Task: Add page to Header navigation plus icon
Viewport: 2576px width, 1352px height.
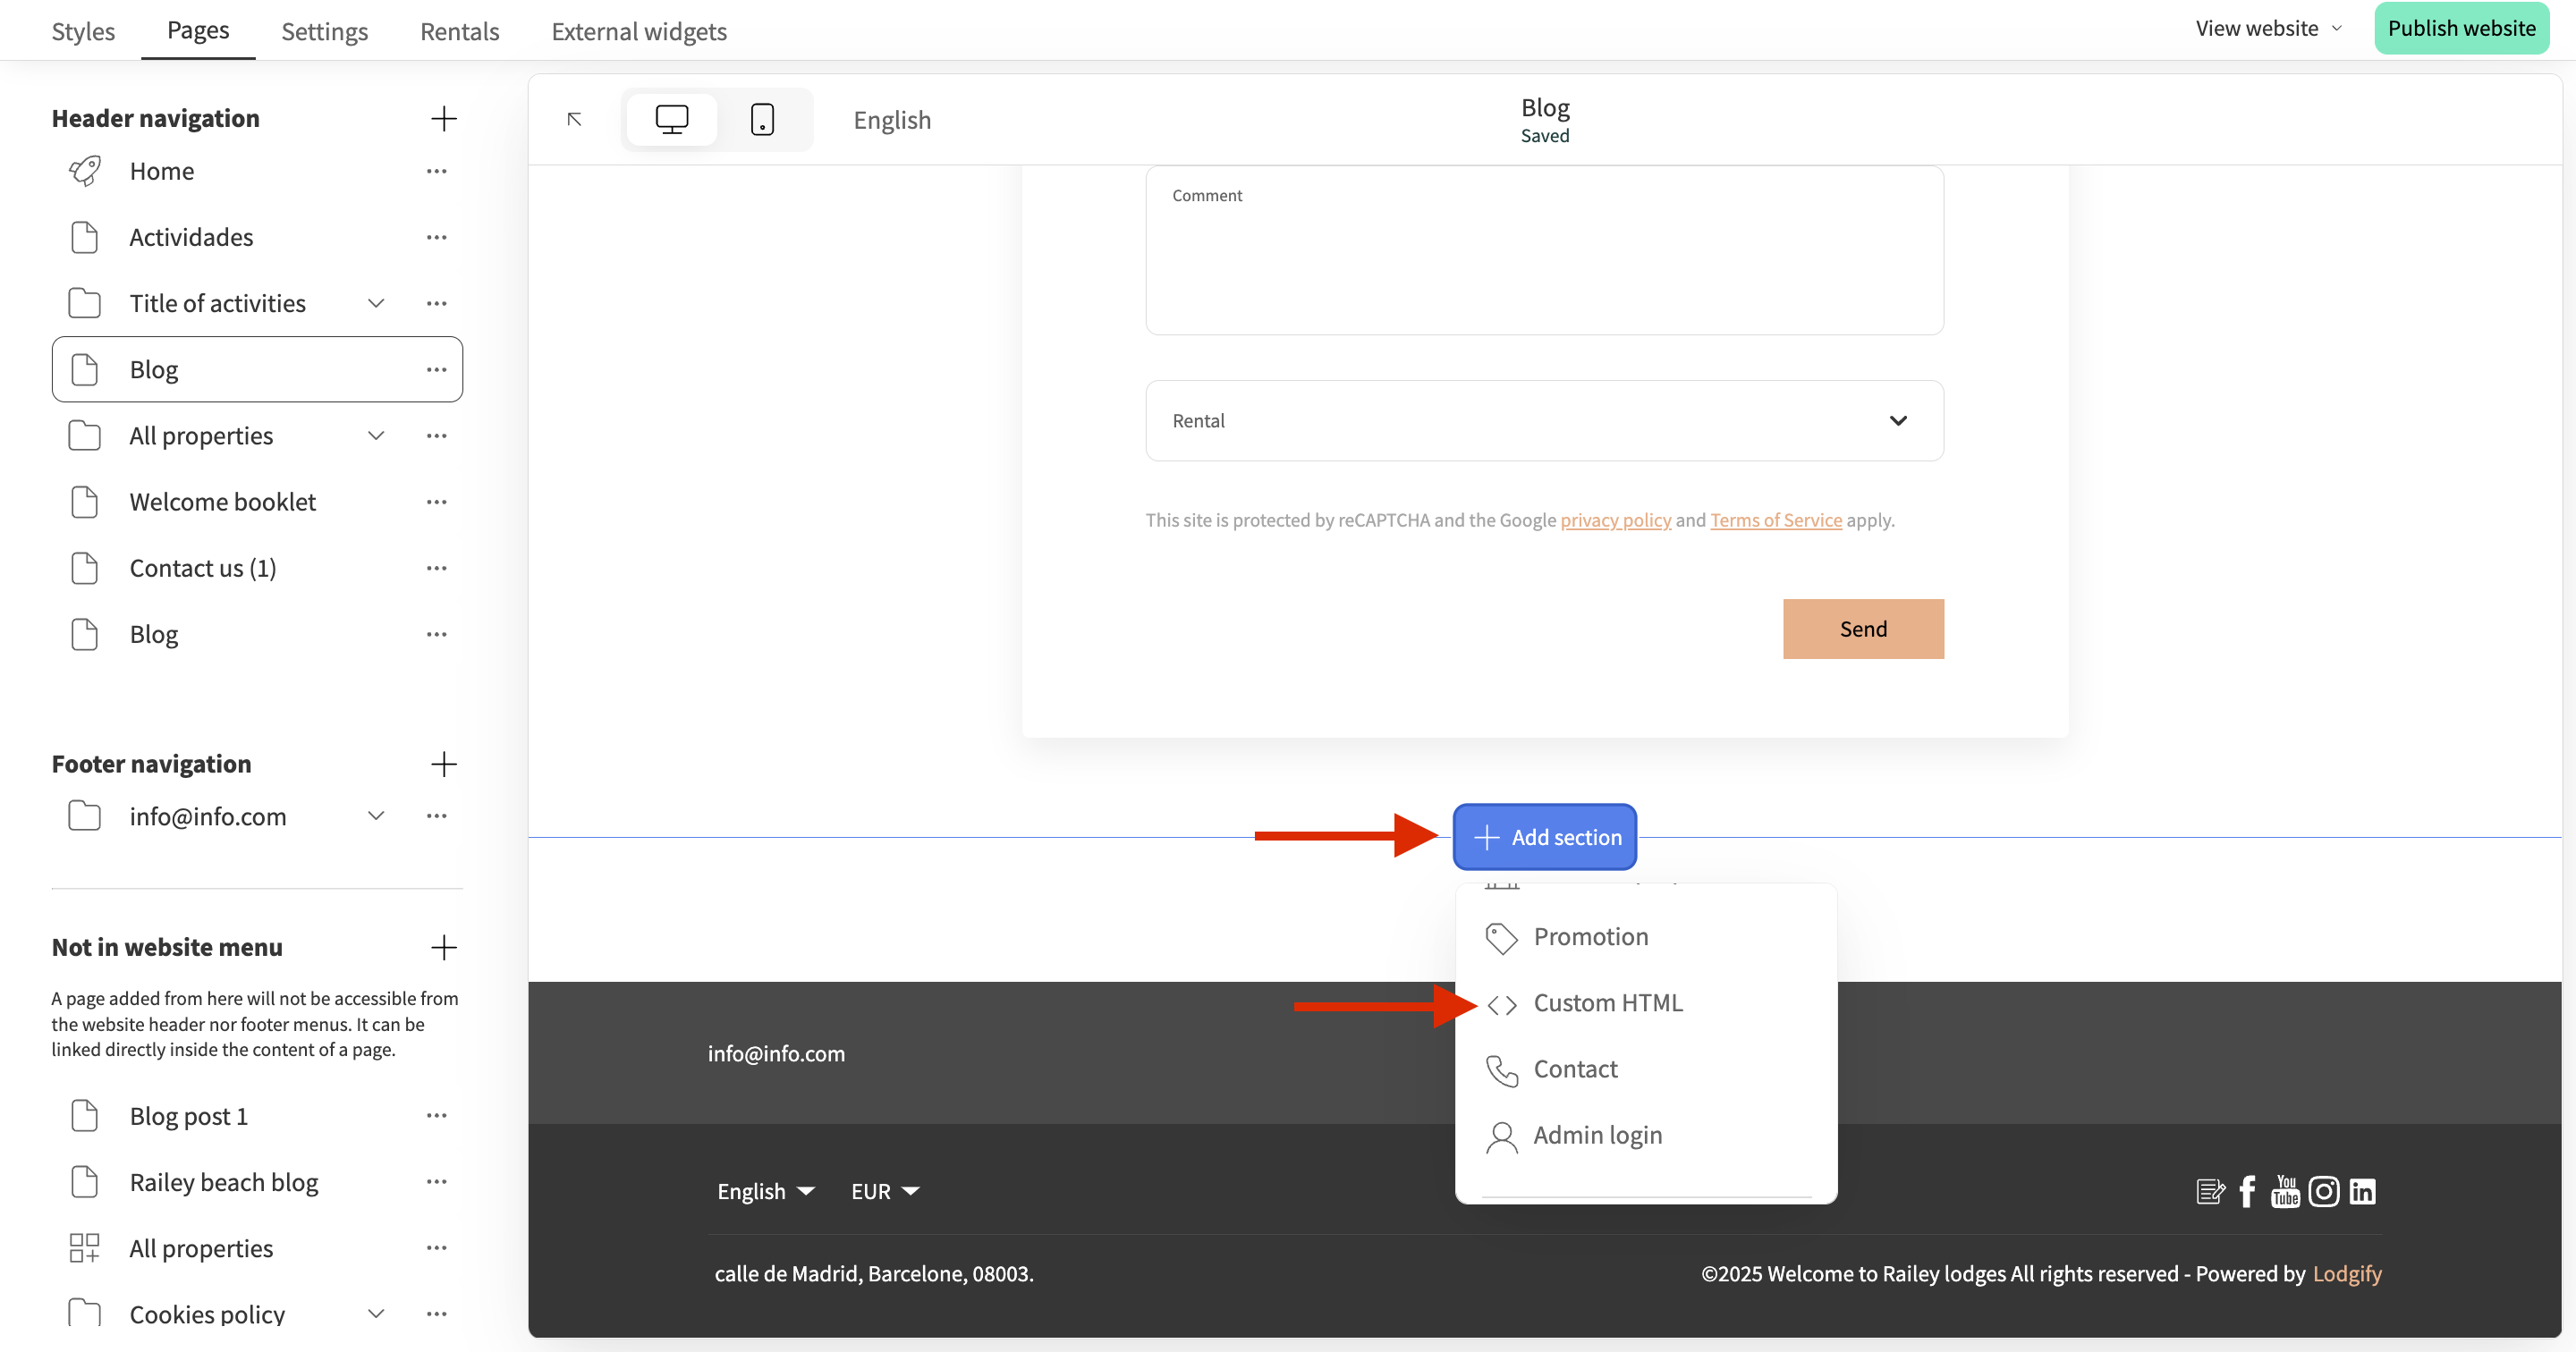Action: coord(443,118)
